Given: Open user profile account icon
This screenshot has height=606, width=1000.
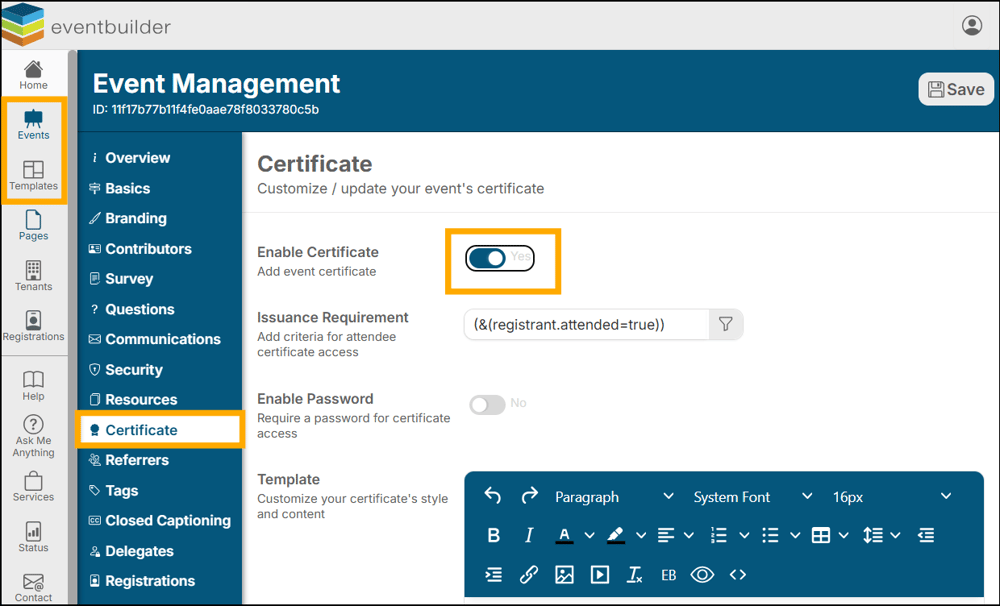Looking at the screenshot, I should pos(972,26).
